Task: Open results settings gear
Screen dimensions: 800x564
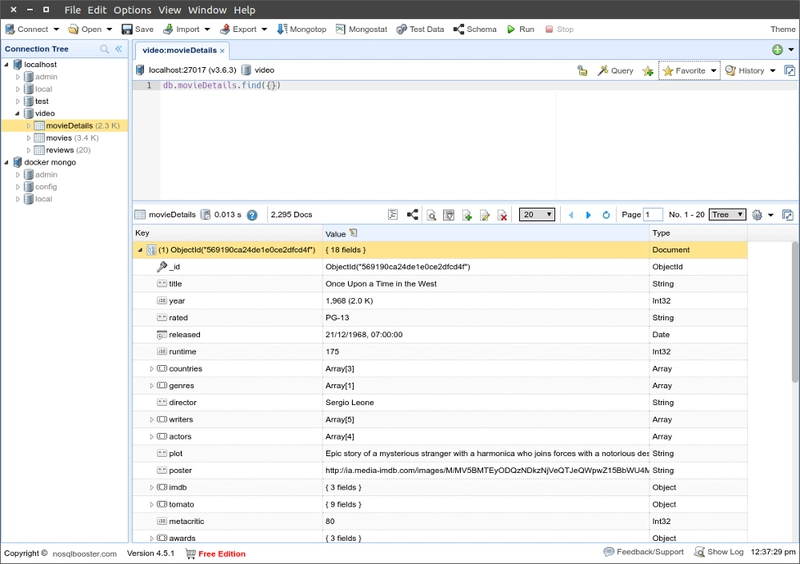Action: pos(757,215)
